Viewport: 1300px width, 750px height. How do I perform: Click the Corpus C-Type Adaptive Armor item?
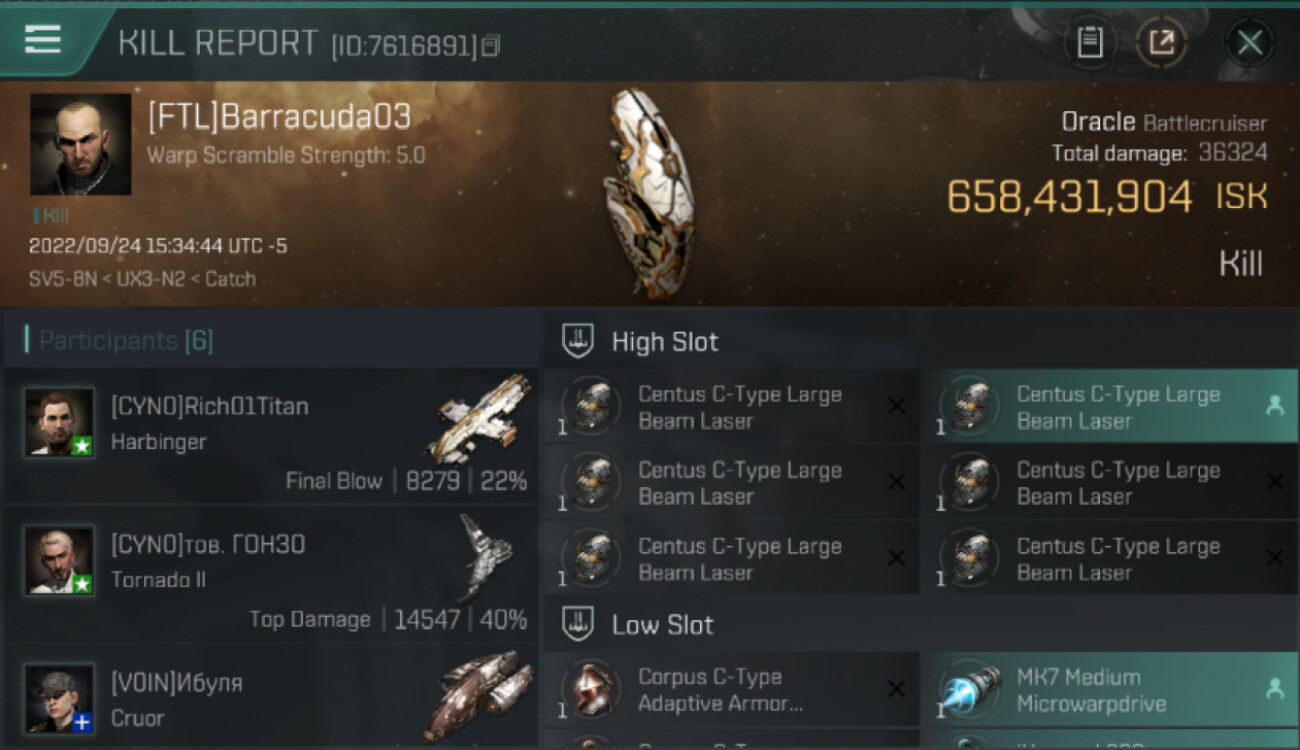coord(731,690)
